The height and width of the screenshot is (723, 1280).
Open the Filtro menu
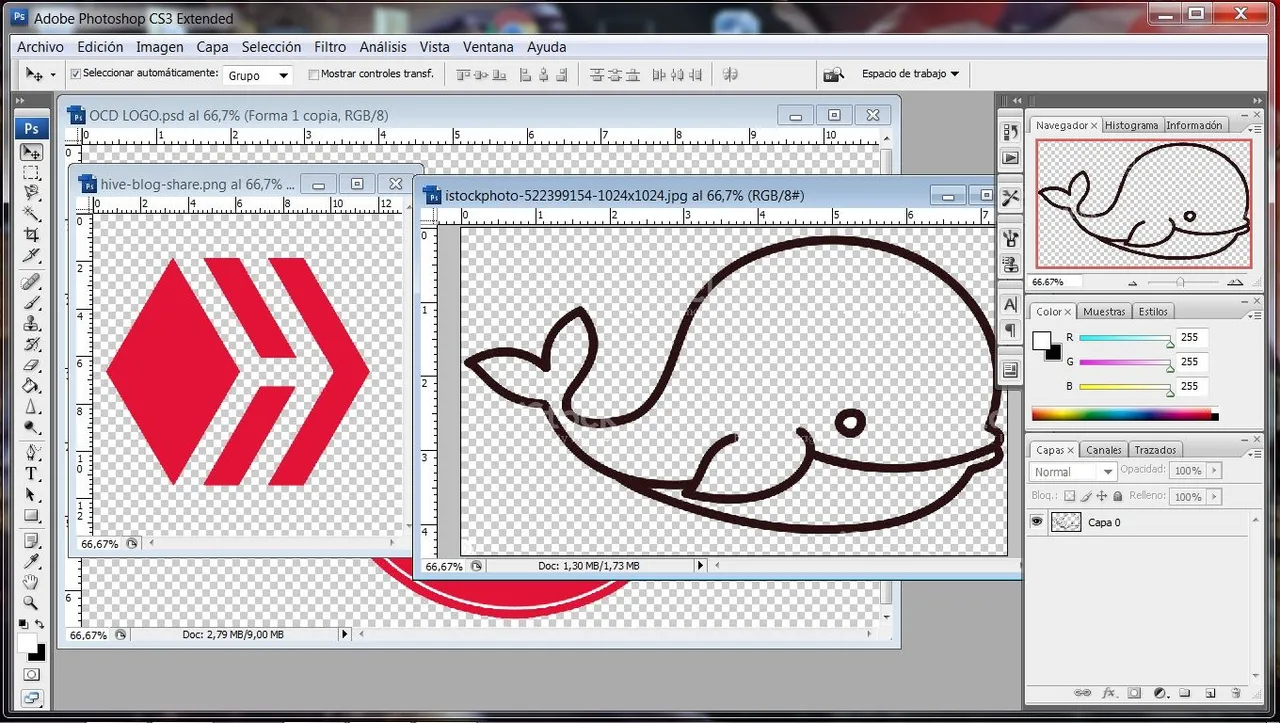[x=330, y=47]
